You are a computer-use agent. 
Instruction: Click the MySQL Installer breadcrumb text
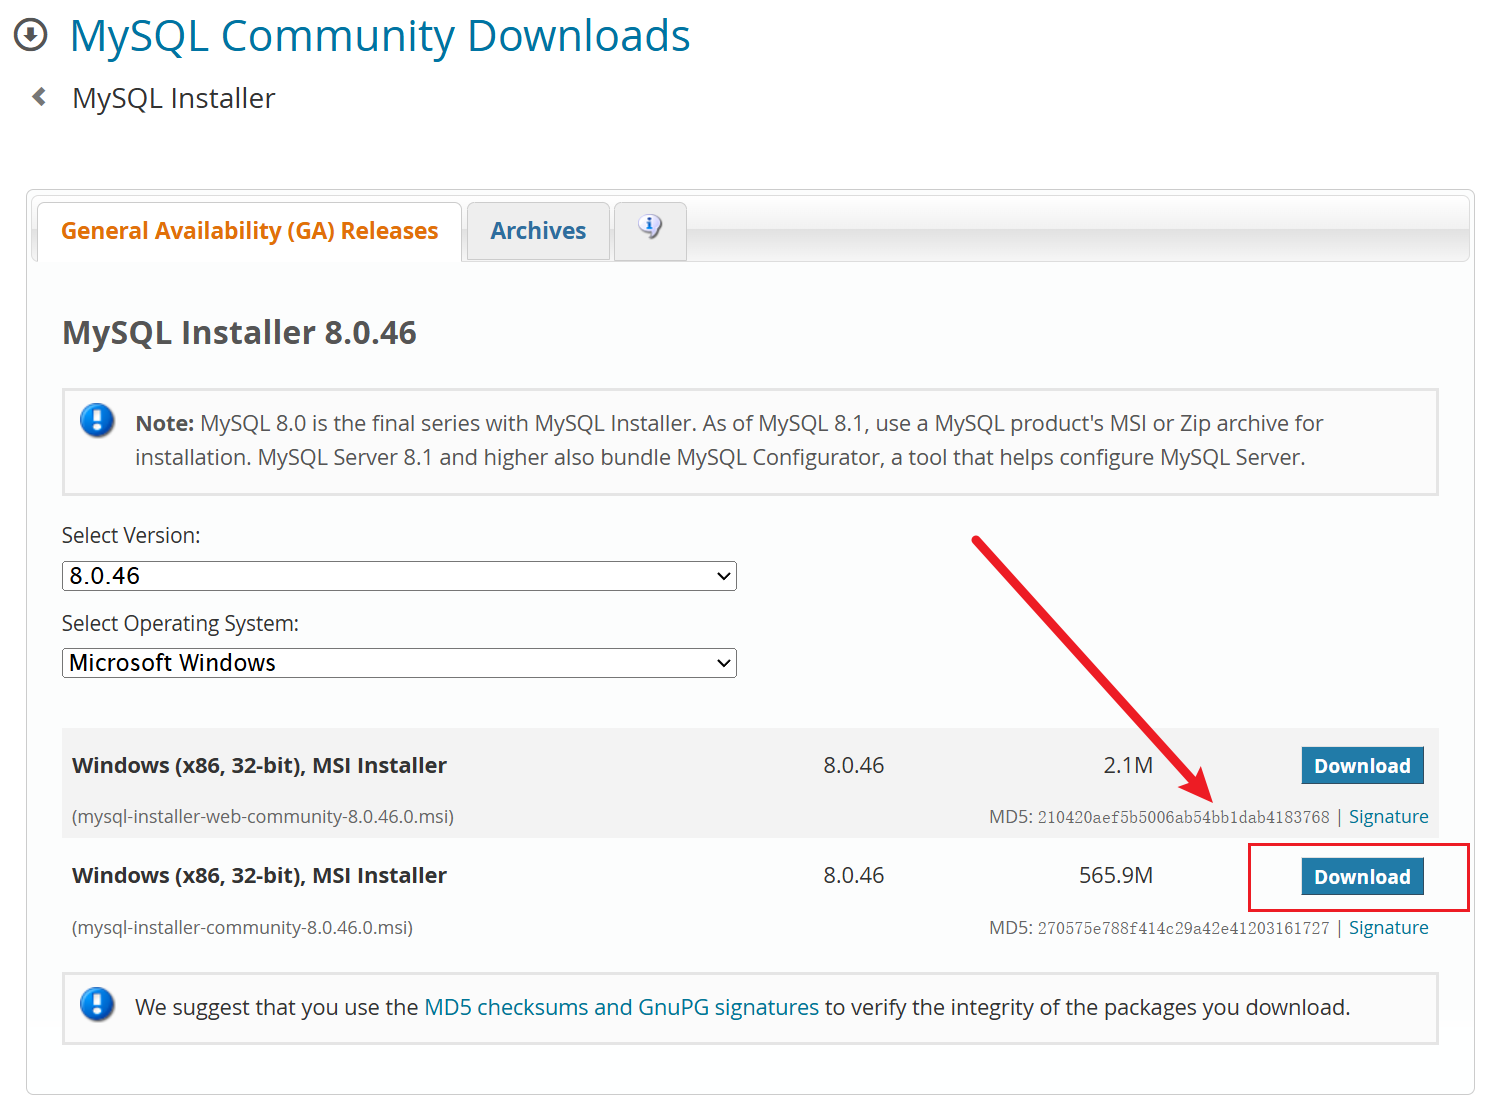[173, 98]
